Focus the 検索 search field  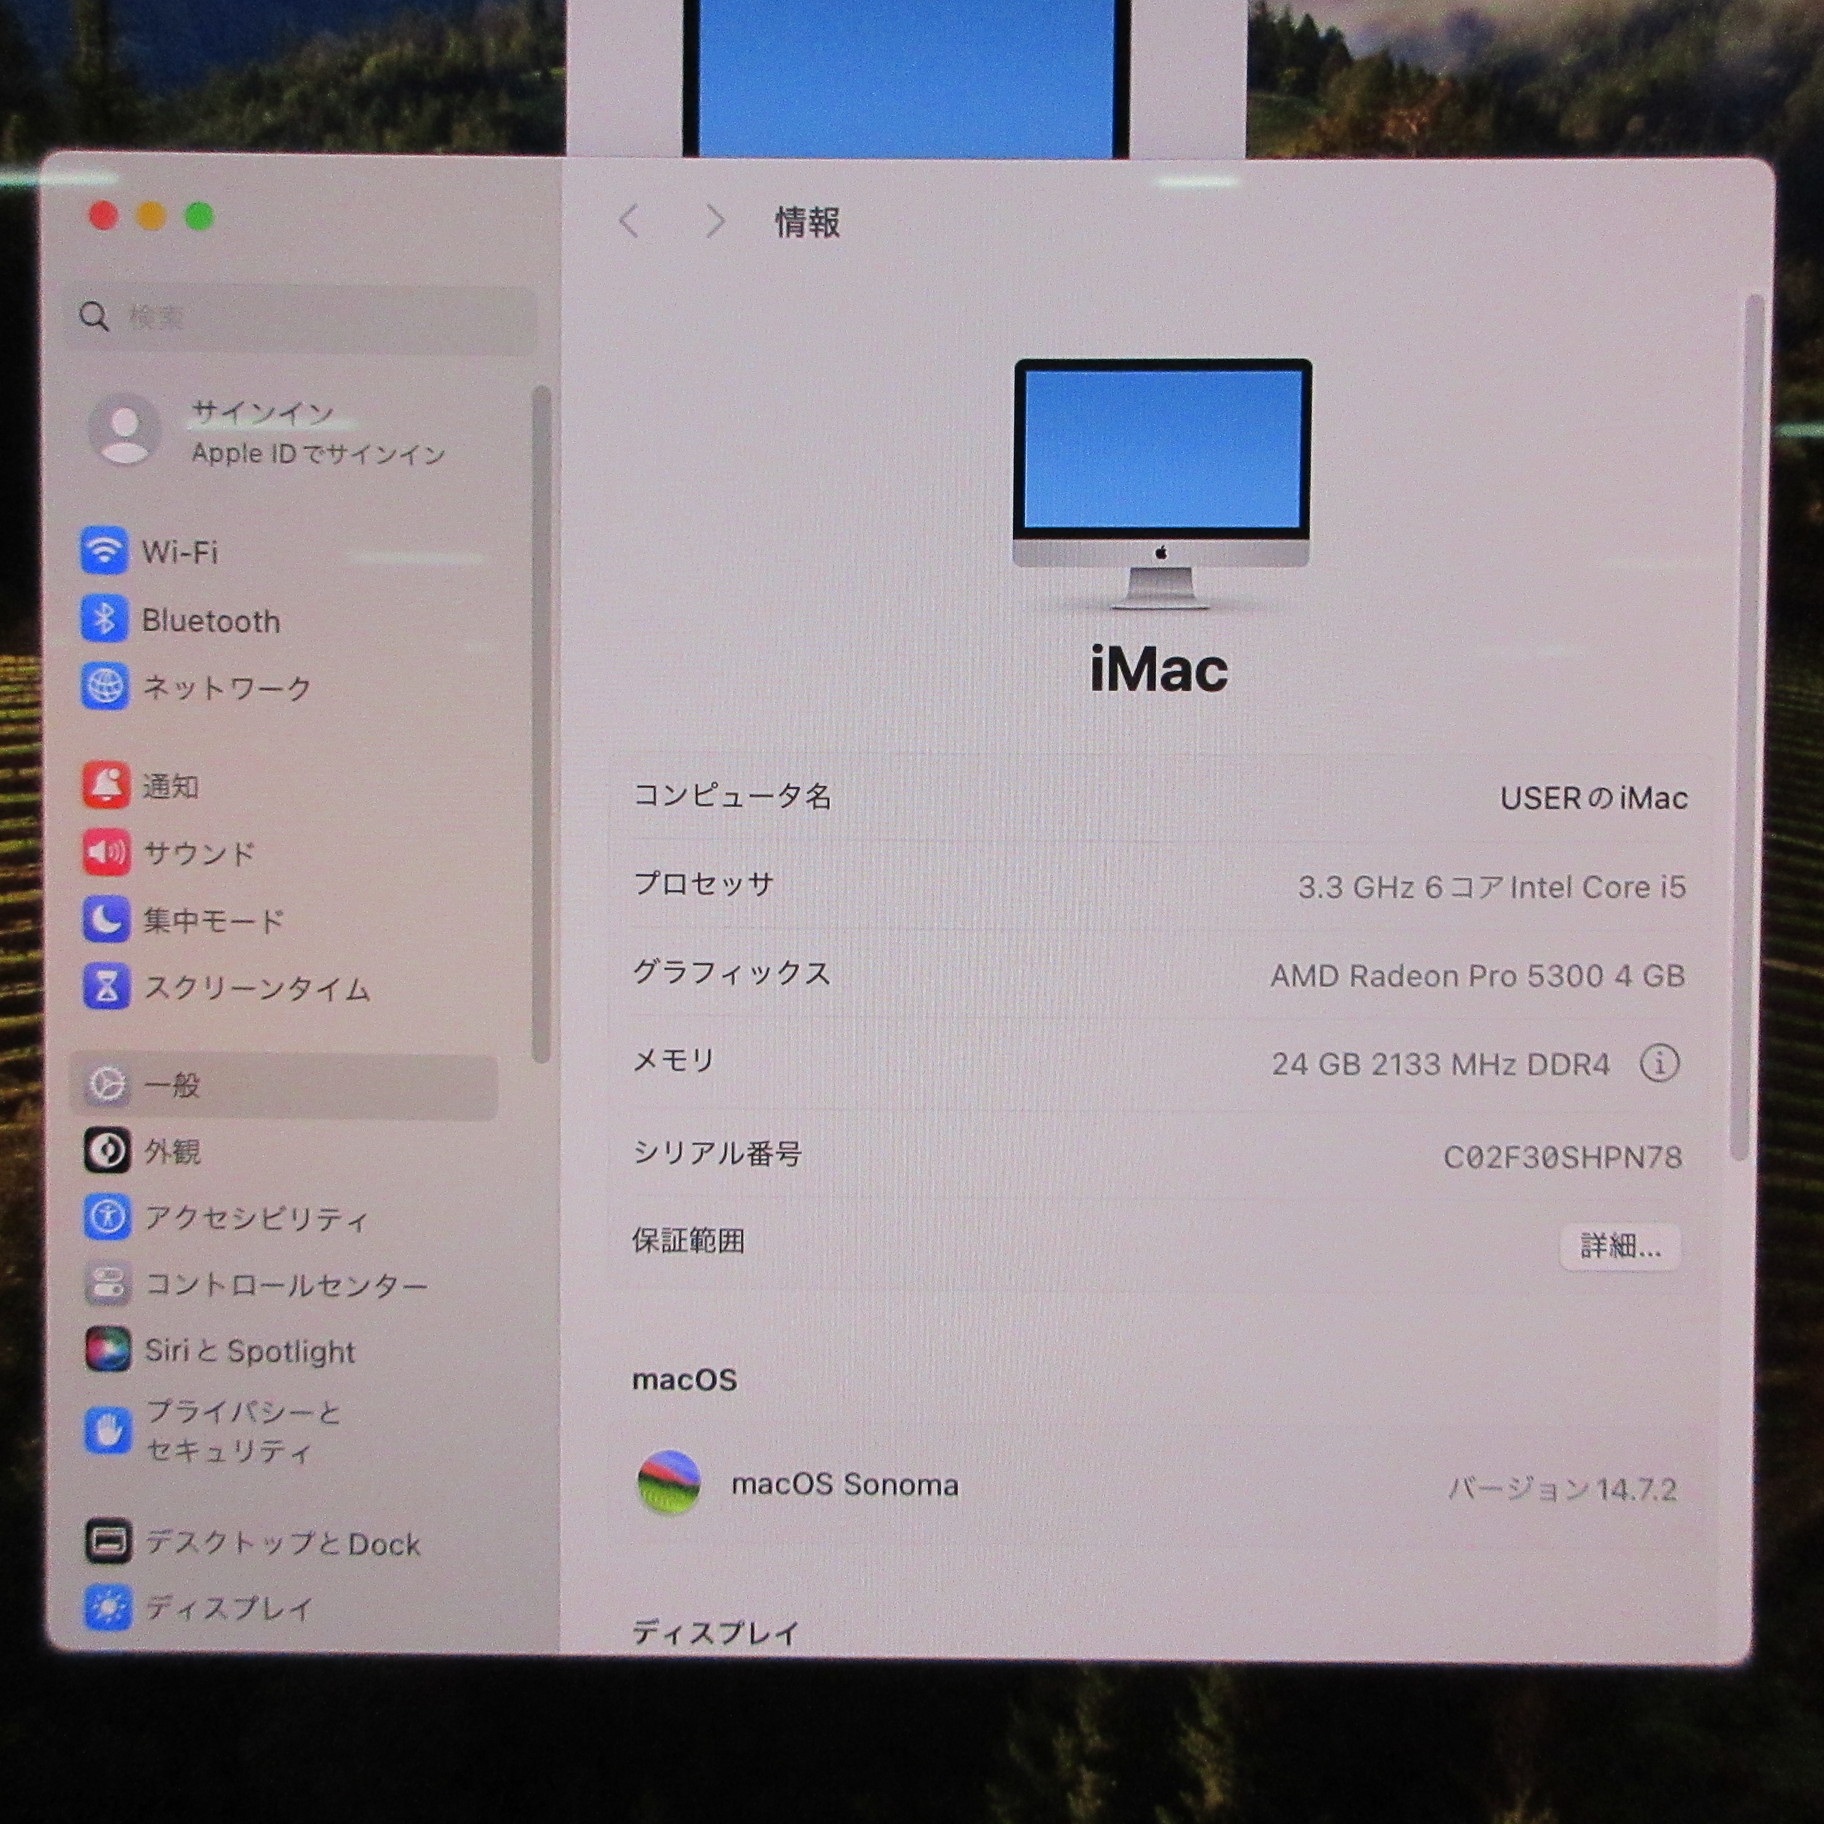[301, 318]
